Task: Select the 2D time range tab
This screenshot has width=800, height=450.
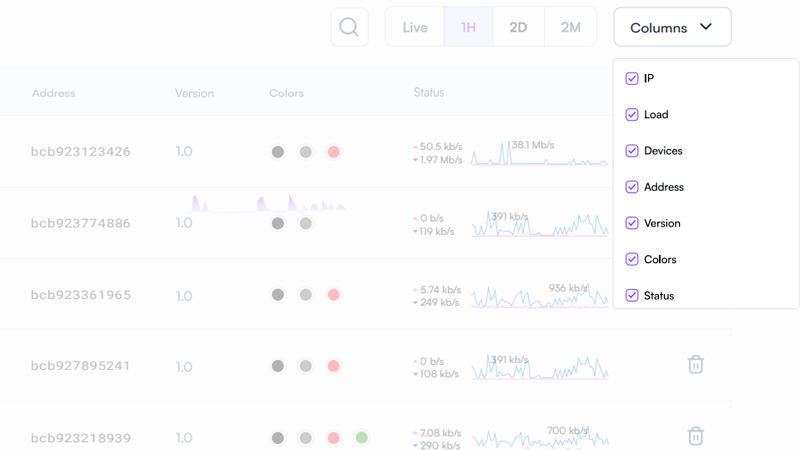Action: click(518, 27)
